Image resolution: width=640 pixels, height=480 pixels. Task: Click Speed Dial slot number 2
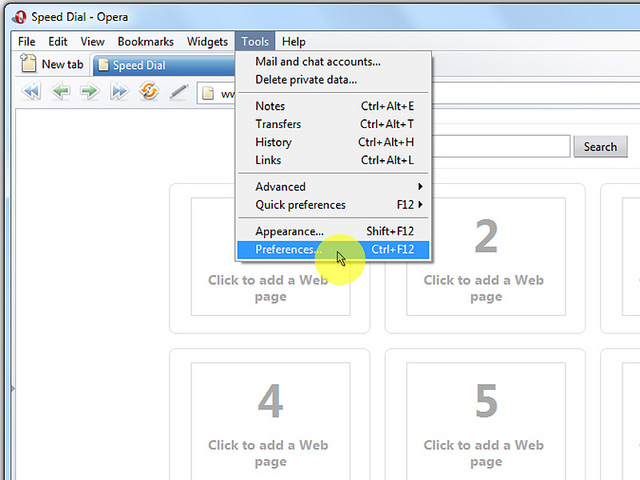point(485,257)
